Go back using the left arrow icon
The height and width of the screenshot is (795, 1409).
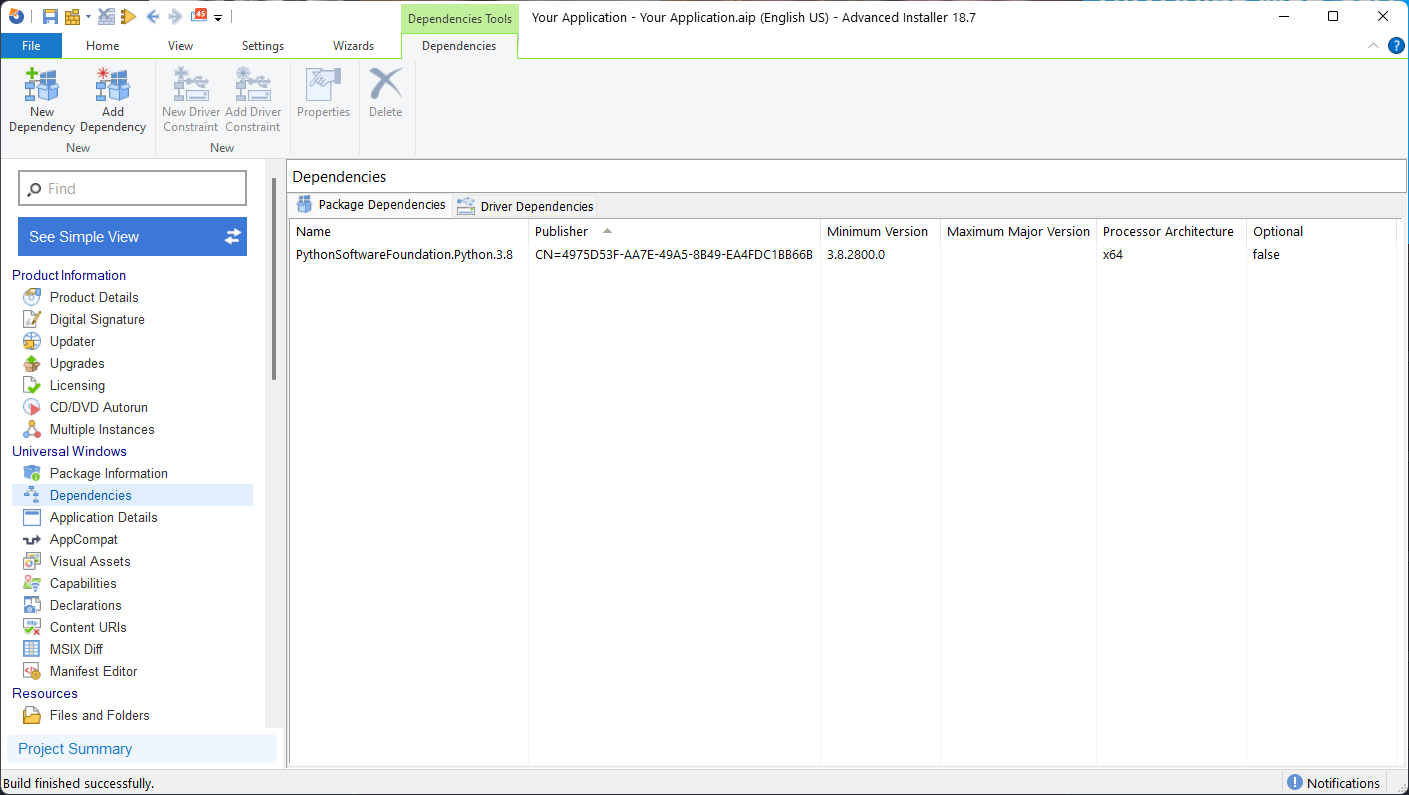[153, 16]
